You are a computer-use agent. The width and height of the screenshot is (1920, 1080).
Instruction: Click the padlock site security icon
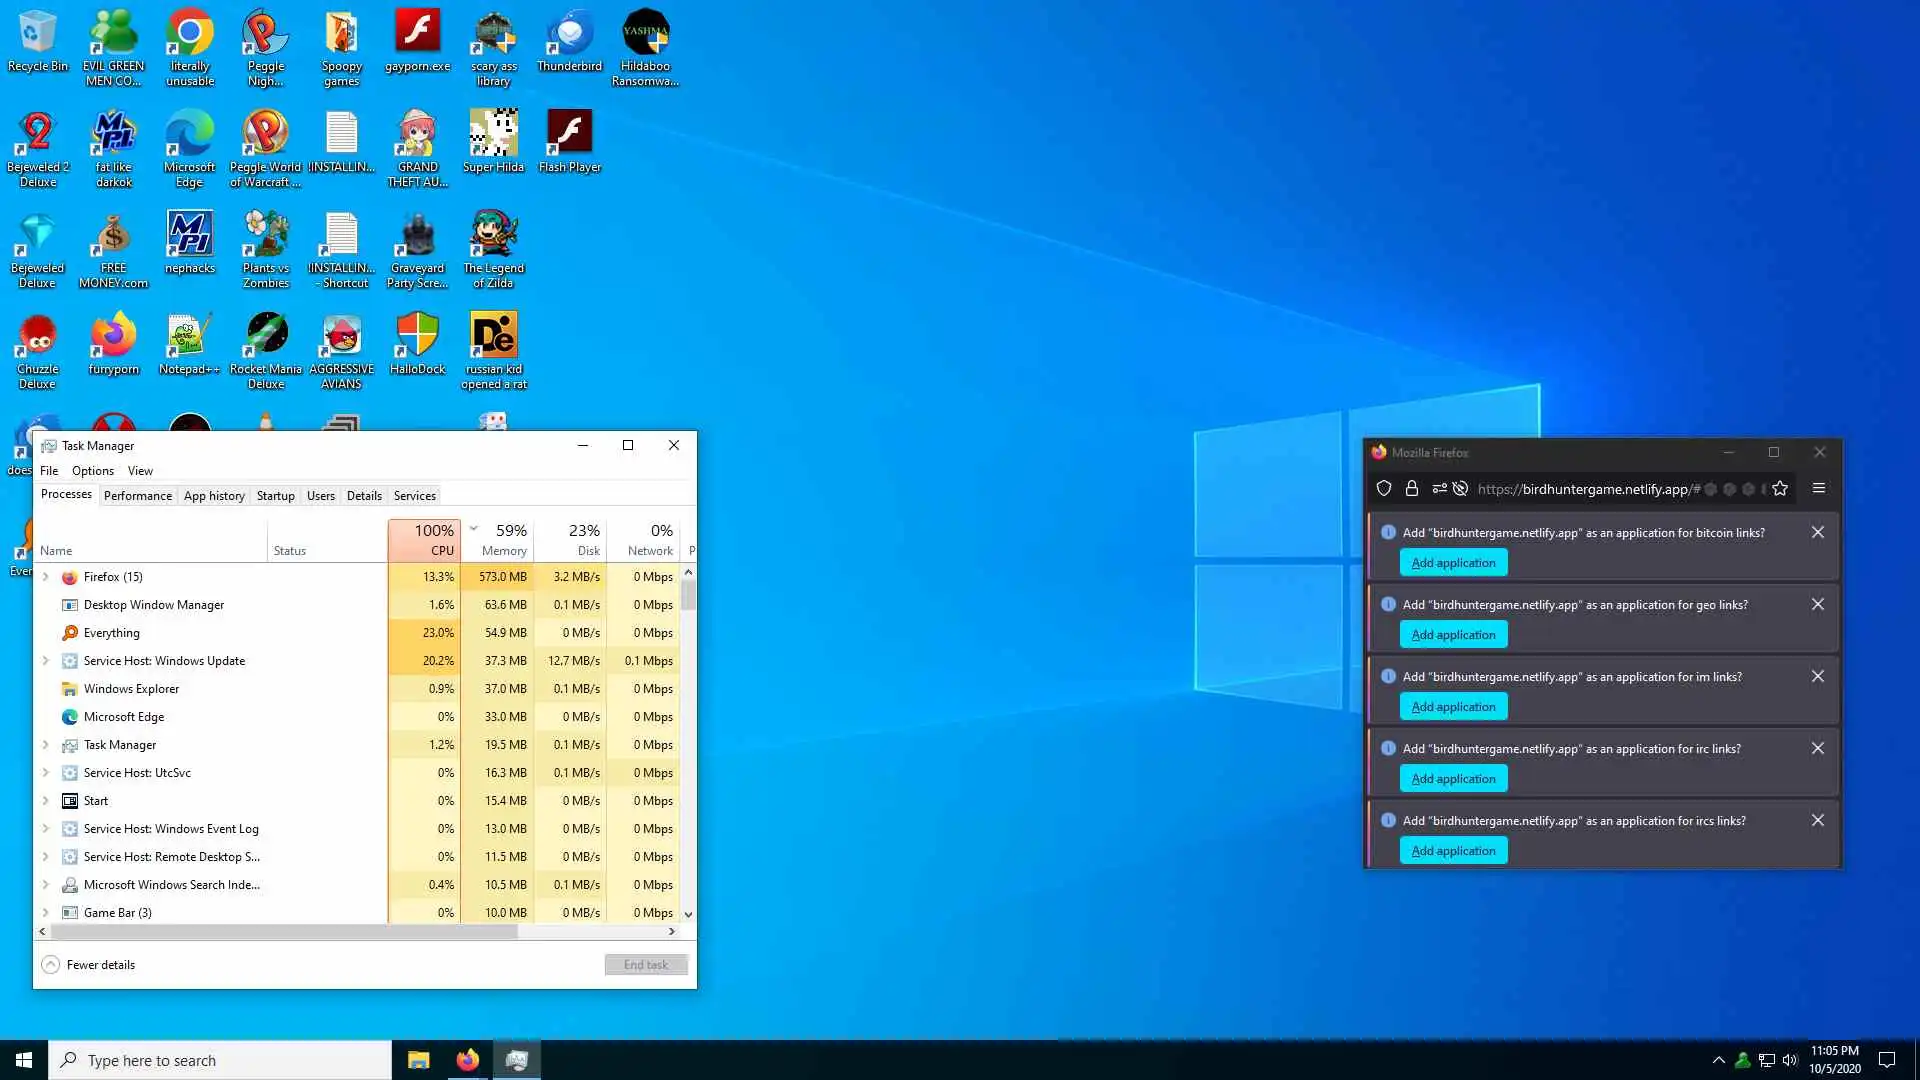(1411, 489)
